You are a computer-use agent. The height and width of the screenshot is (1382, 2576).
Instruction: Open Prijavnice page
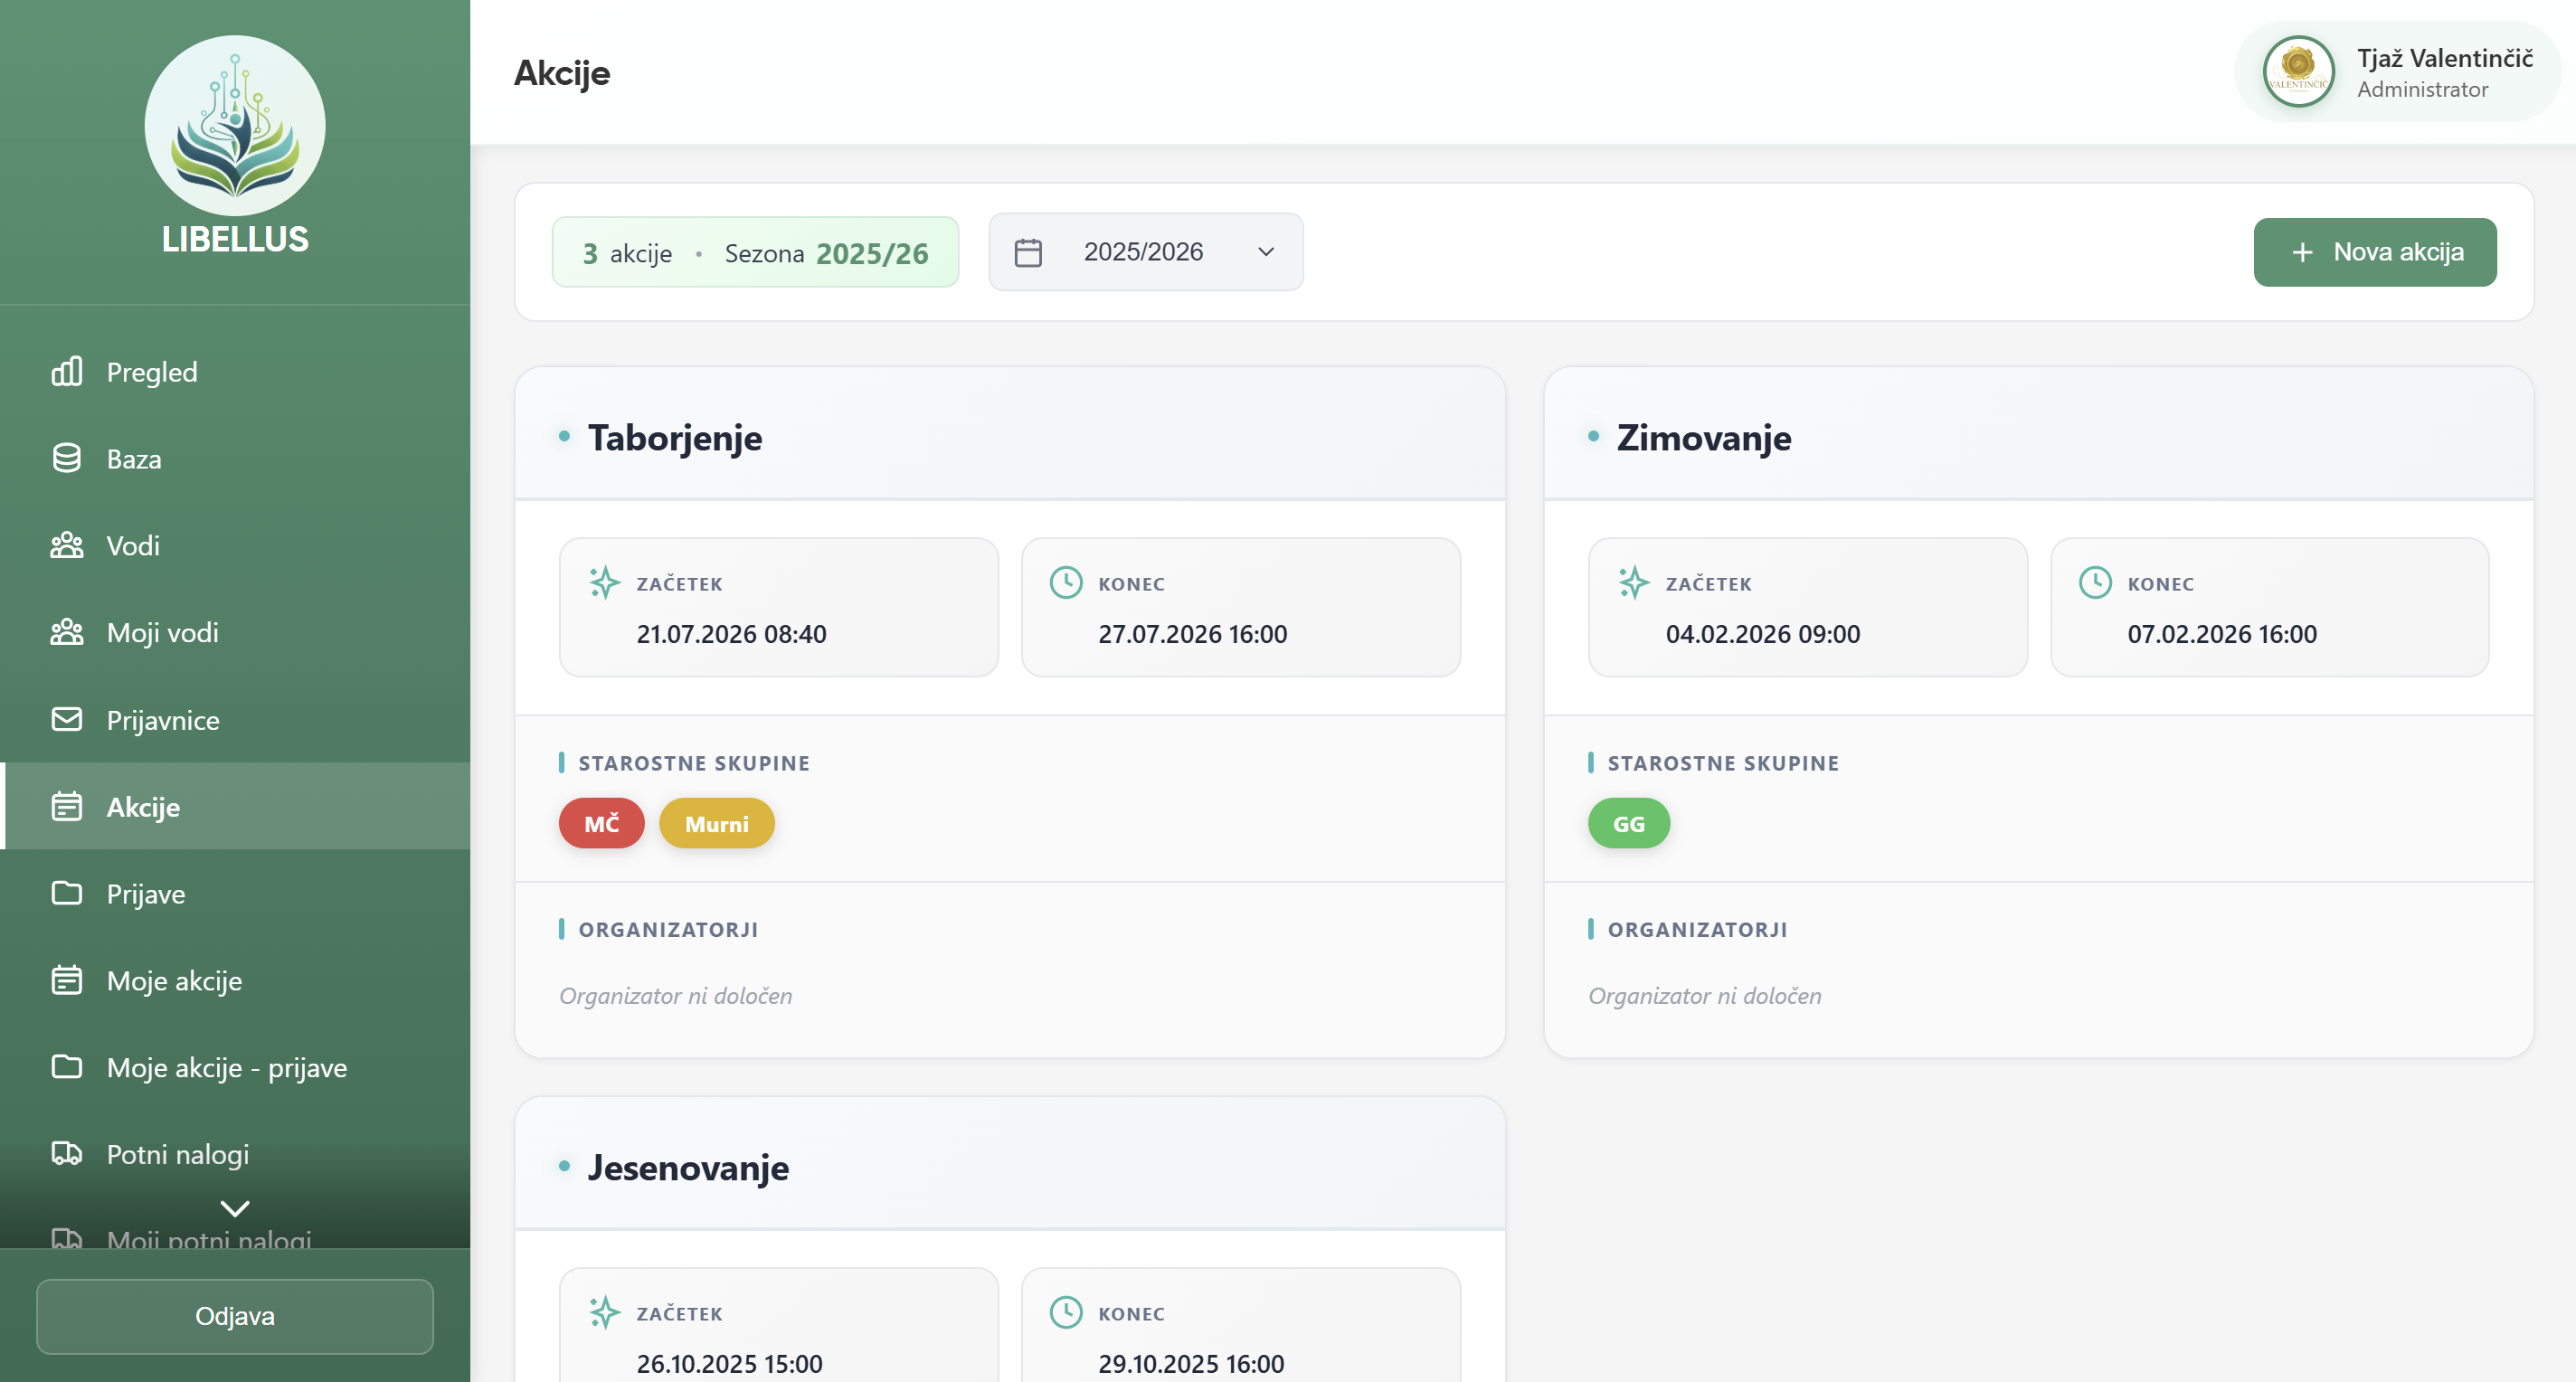pyautogui.click(x=235, y=720)
